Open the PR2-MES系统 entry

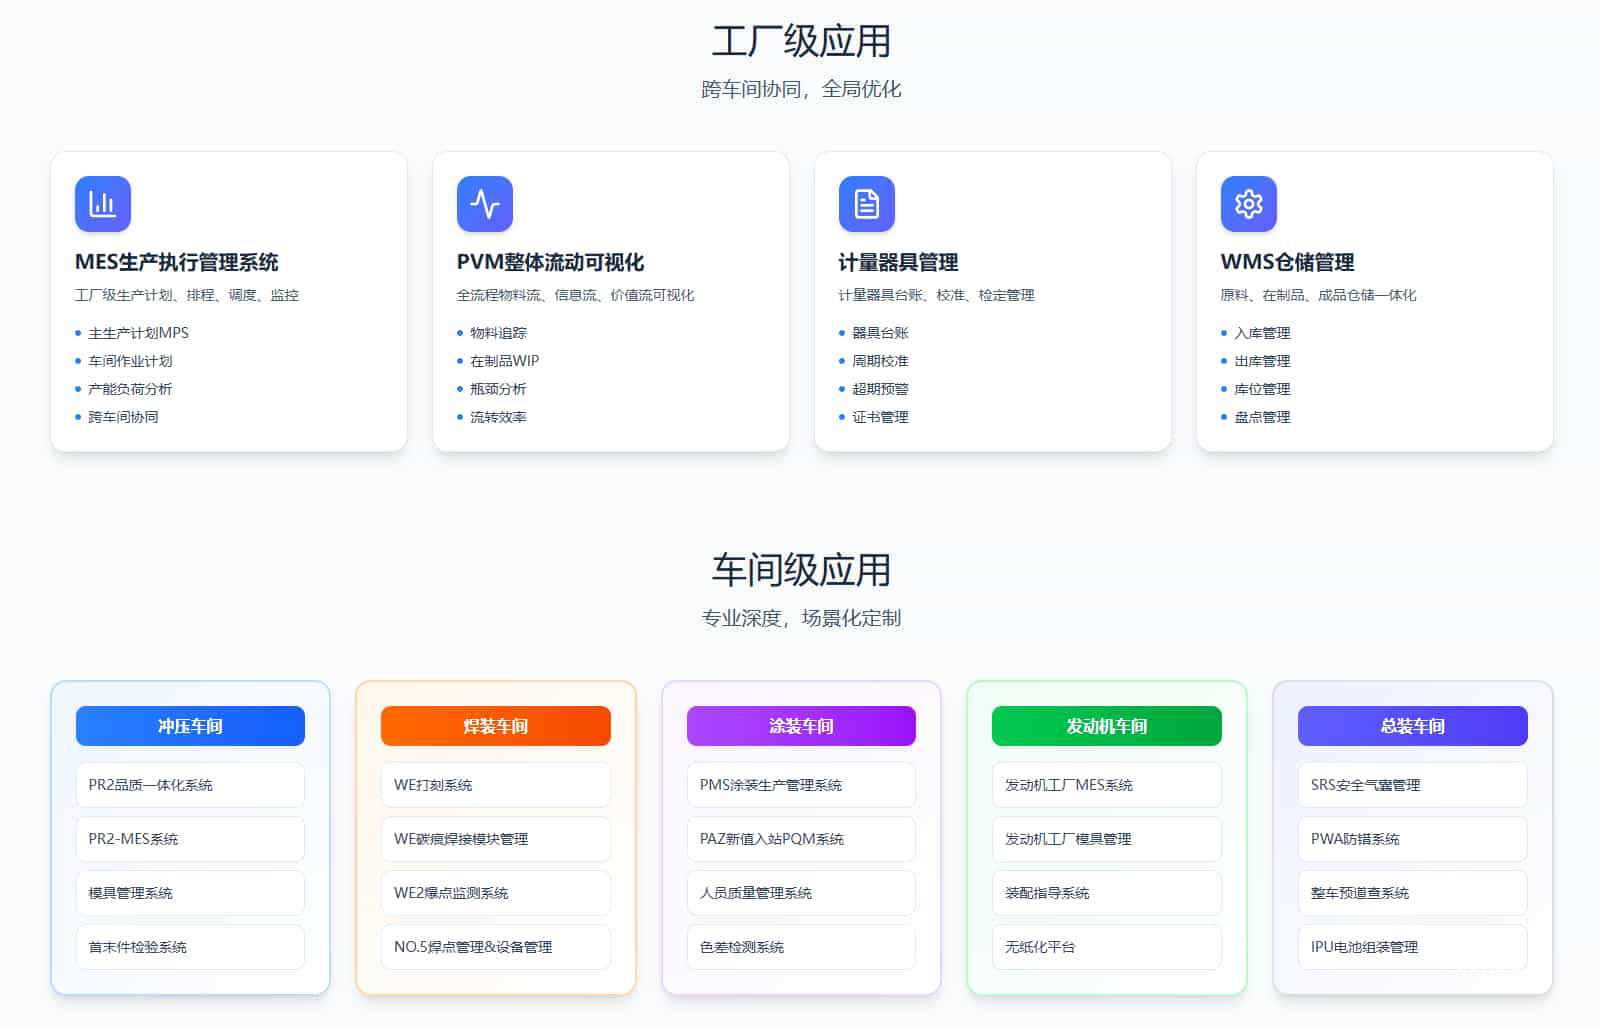190,839
